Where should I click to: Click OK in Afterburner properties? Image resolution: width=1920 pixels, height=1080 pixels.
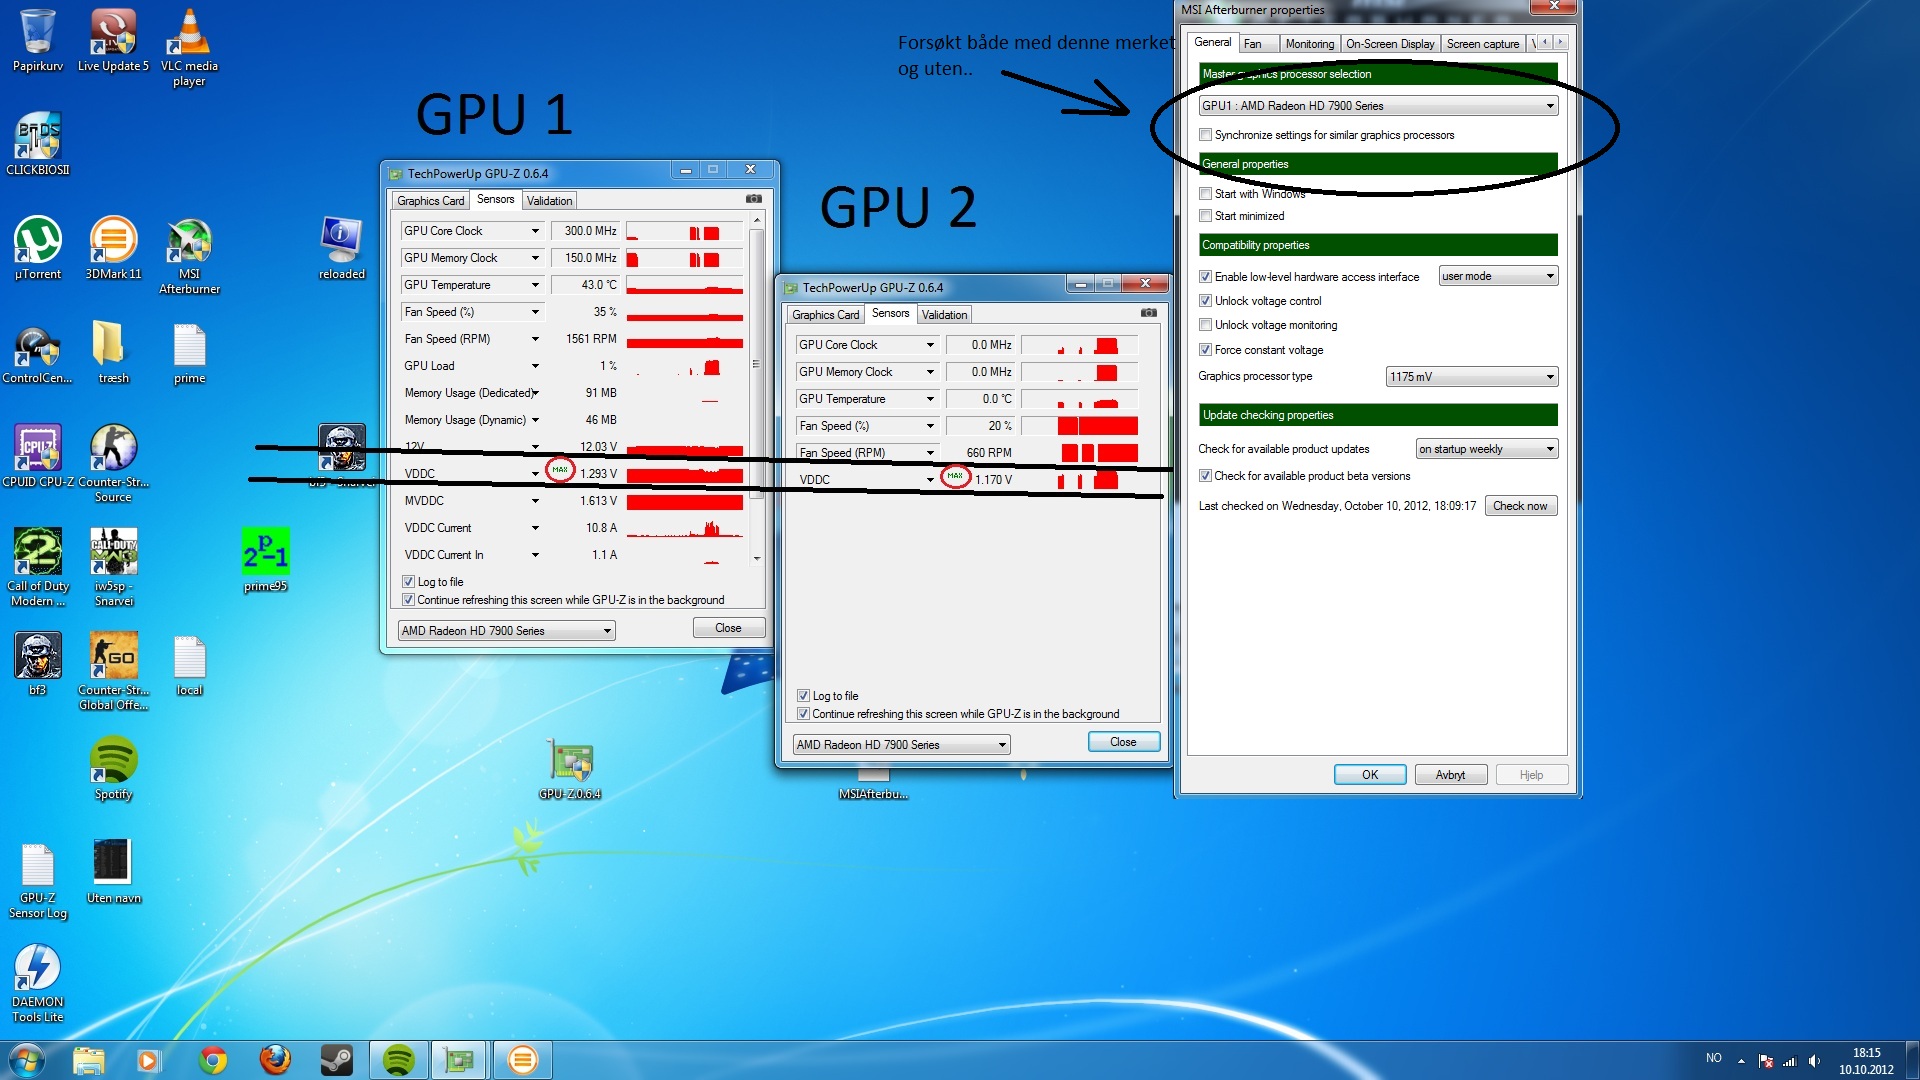click(1370, 775)
